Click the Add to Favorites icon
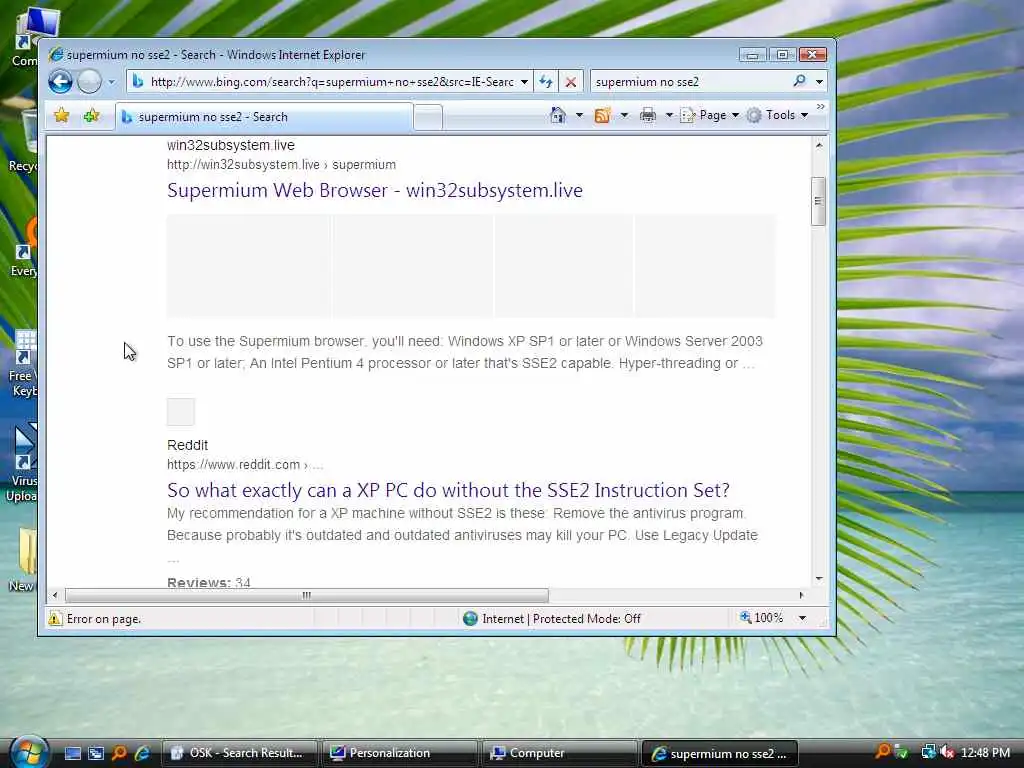Screen dimensions: 1024x768 point(91,116)
